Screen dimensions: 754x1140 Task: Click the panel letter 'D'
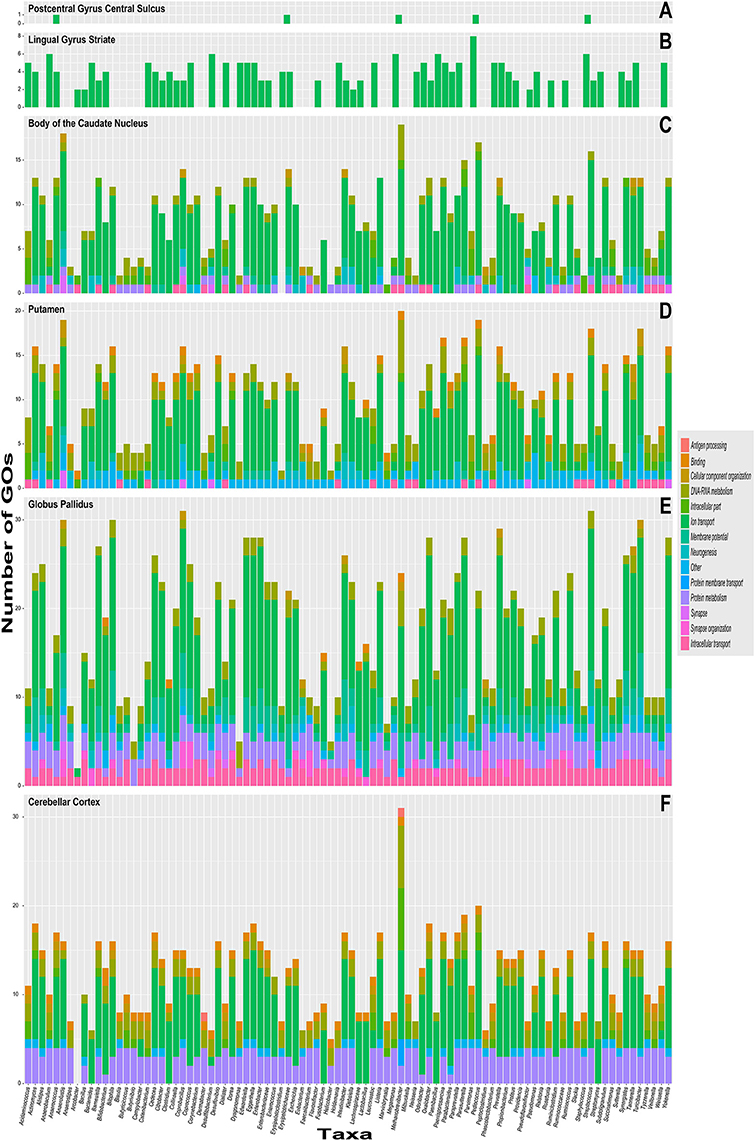click(x=665, y=312)
